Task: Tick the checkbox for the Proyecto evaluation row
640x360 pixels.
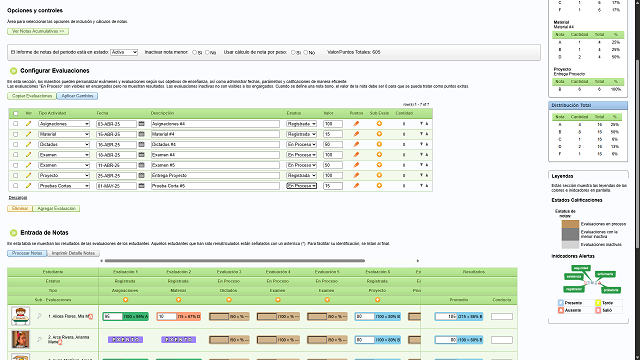Action: tap(16, 175)
